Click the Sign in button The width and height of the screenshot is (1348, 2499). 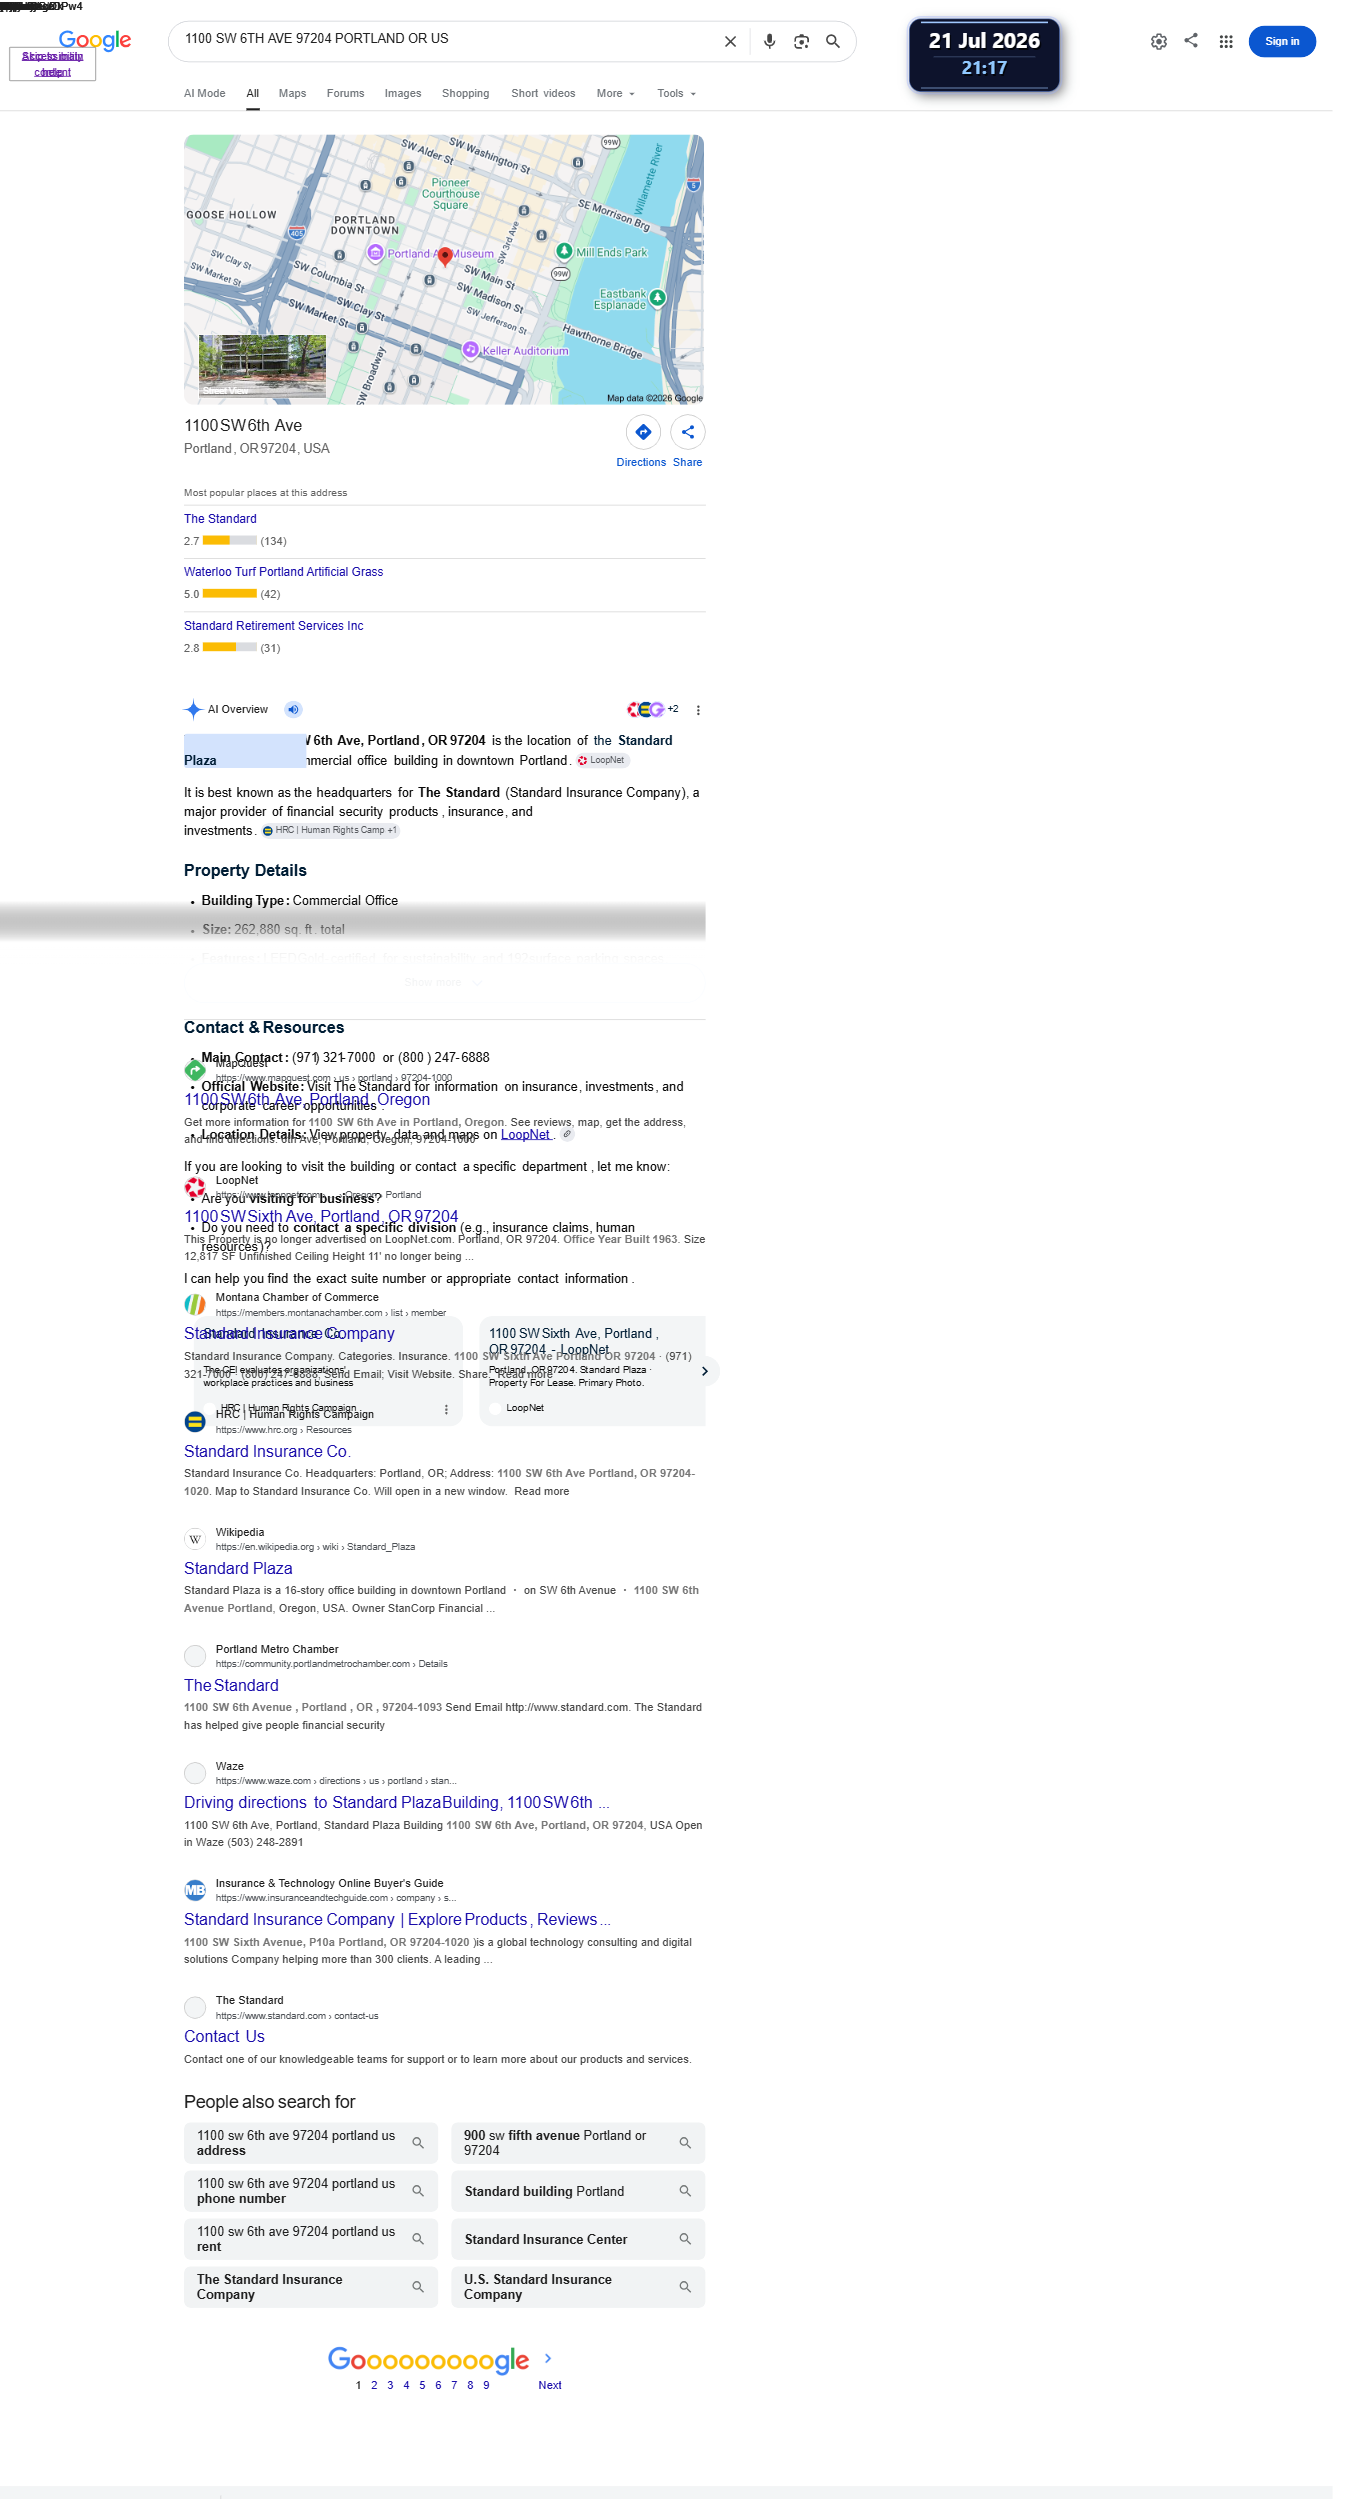click(1282, 41)
